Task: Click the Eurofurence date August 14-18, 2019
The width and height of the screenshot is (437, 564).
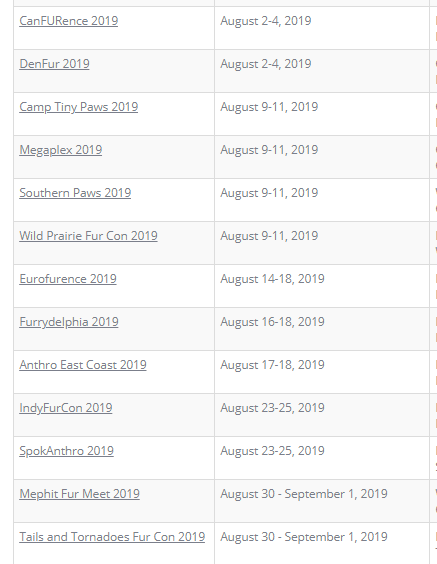Action: 272,279
